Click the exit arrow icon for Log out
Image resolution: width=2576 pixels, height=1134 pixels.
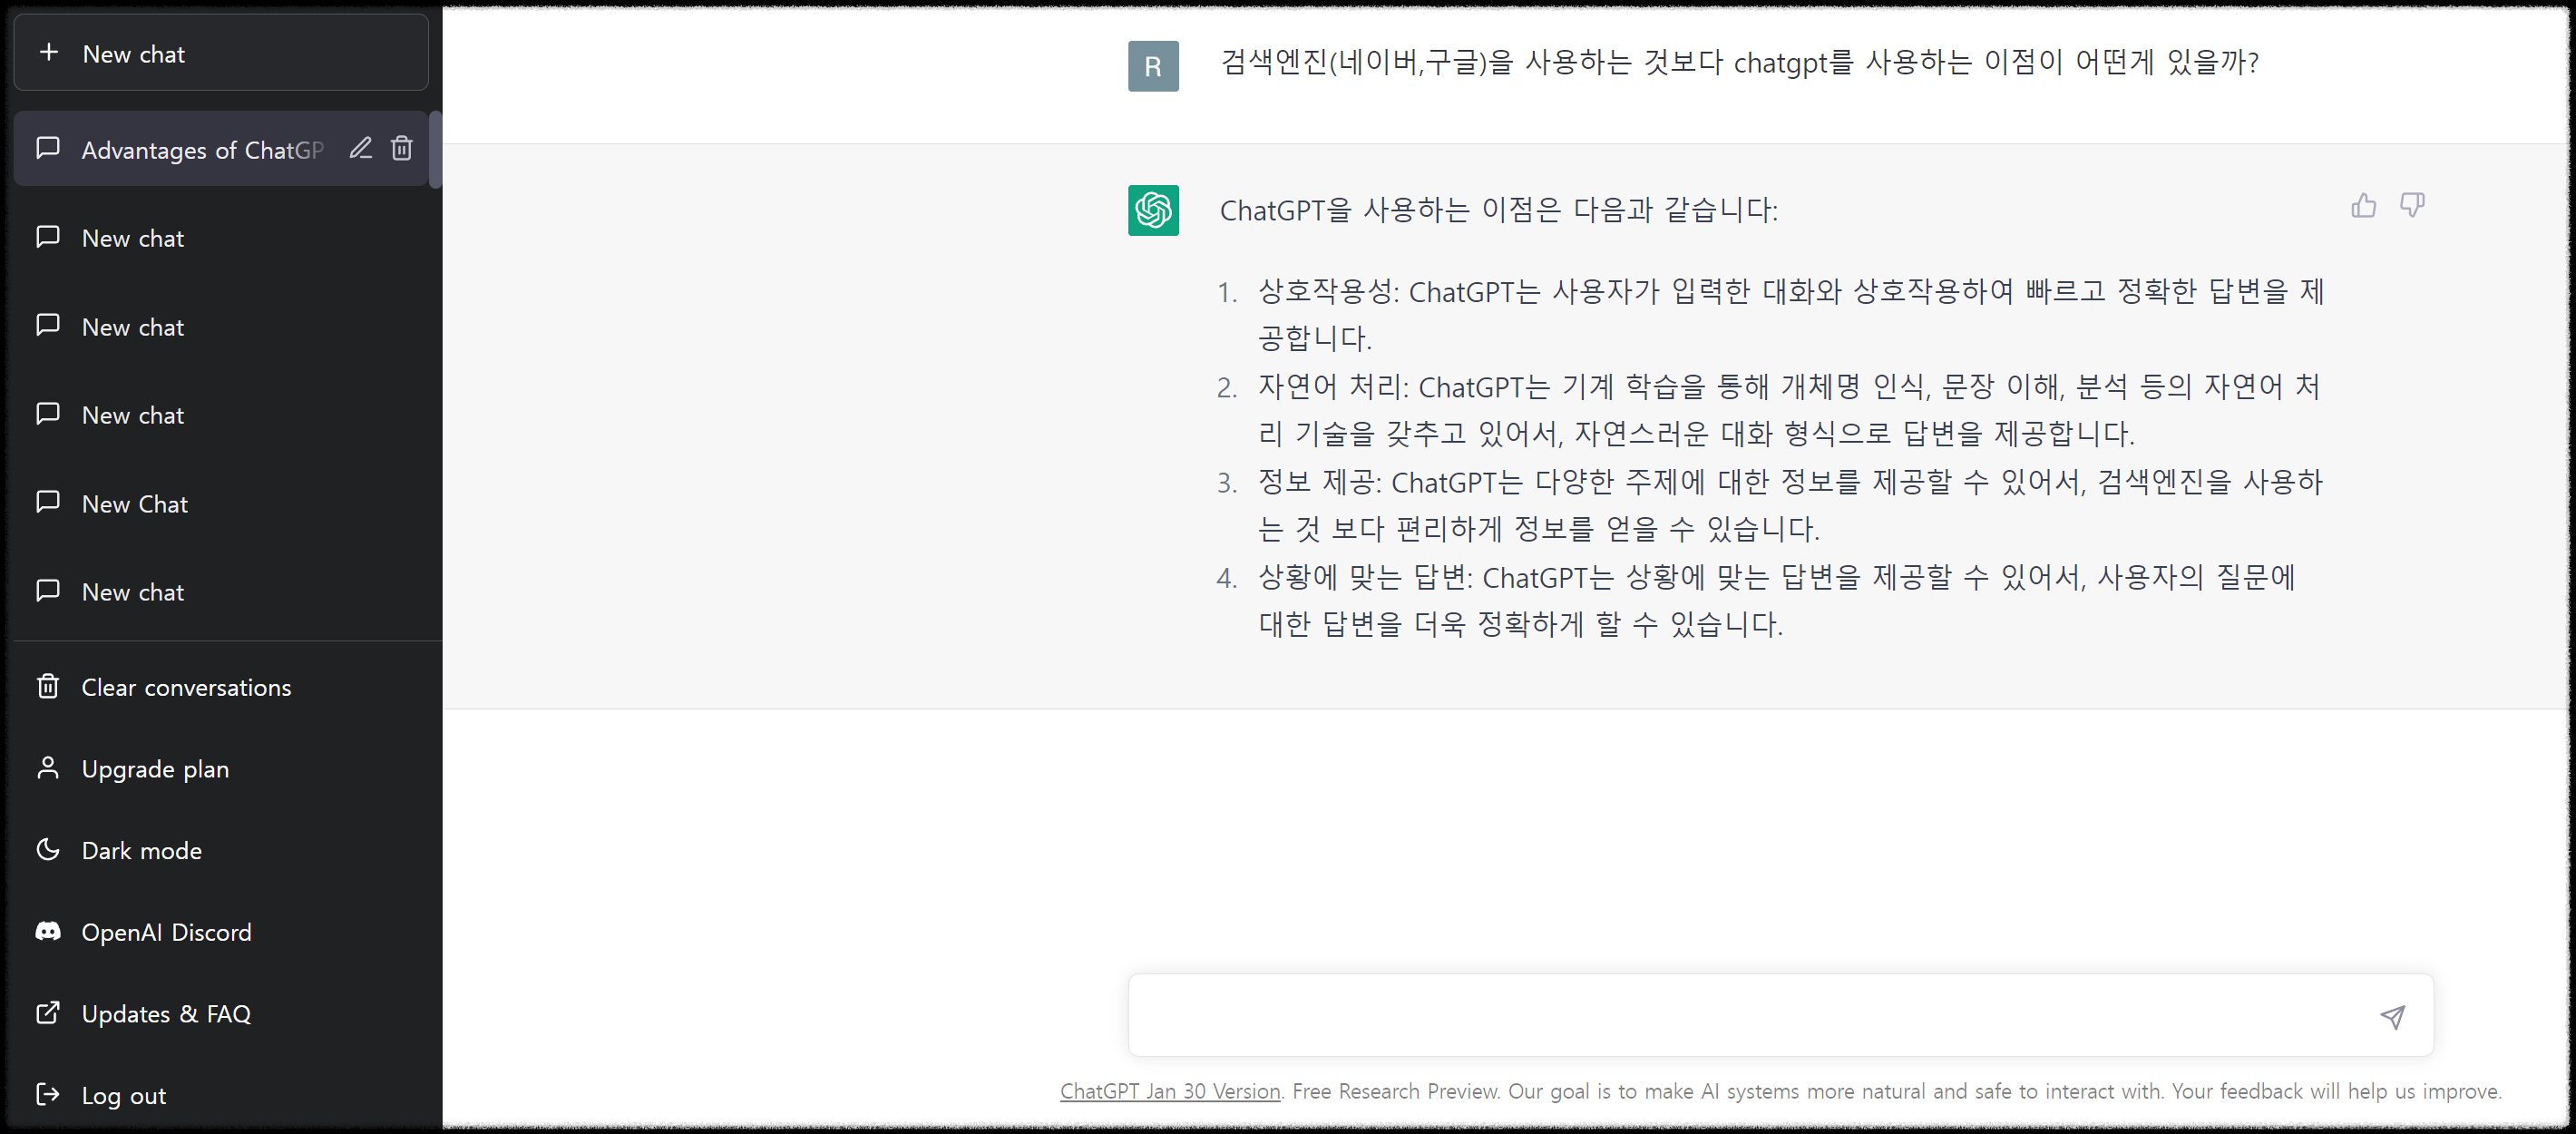[48, 1095]
